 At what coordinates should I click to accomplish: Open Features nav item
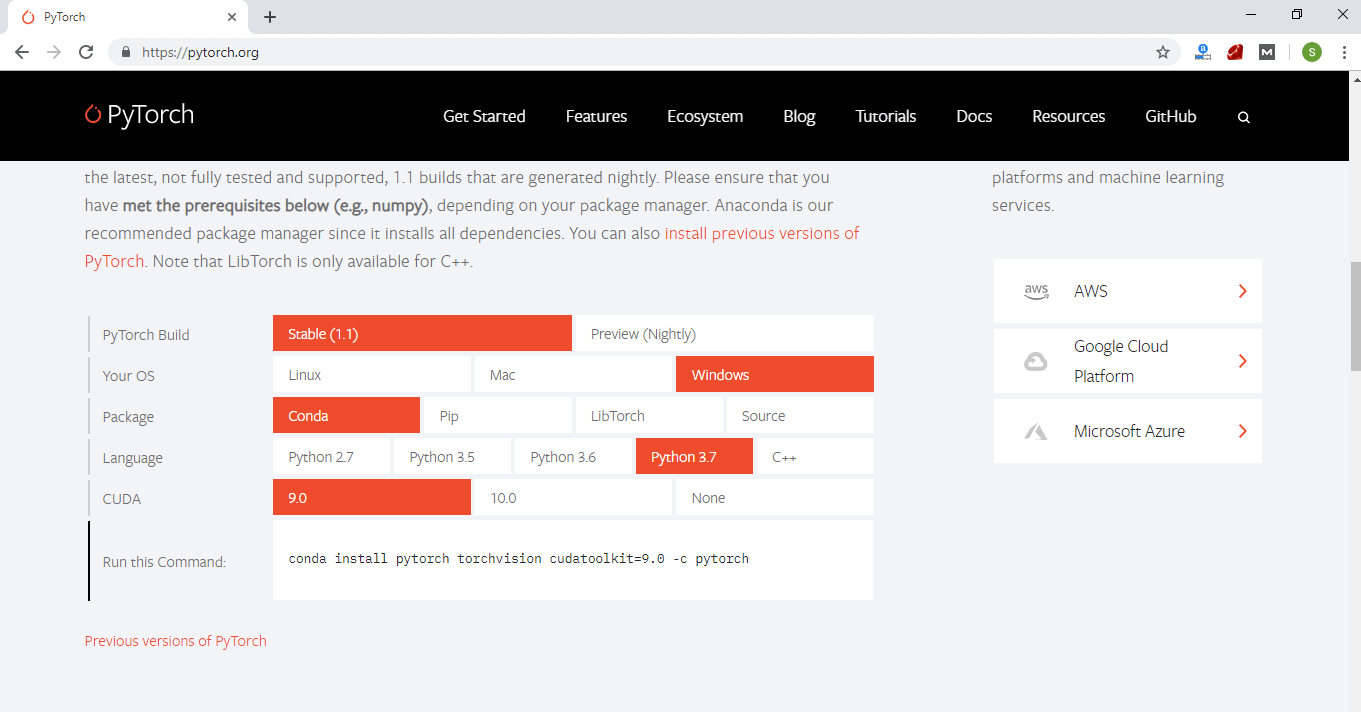(x=596, y=116)
